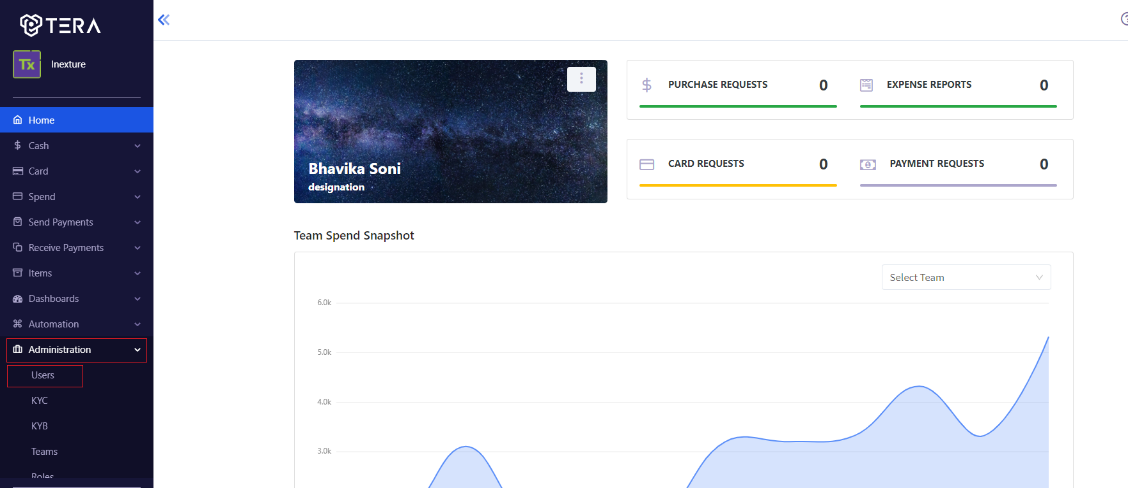This screenshot has width=1128, height=488.
Task: Click the Spend sidebar icon
Action: click(x=18, y=196)
